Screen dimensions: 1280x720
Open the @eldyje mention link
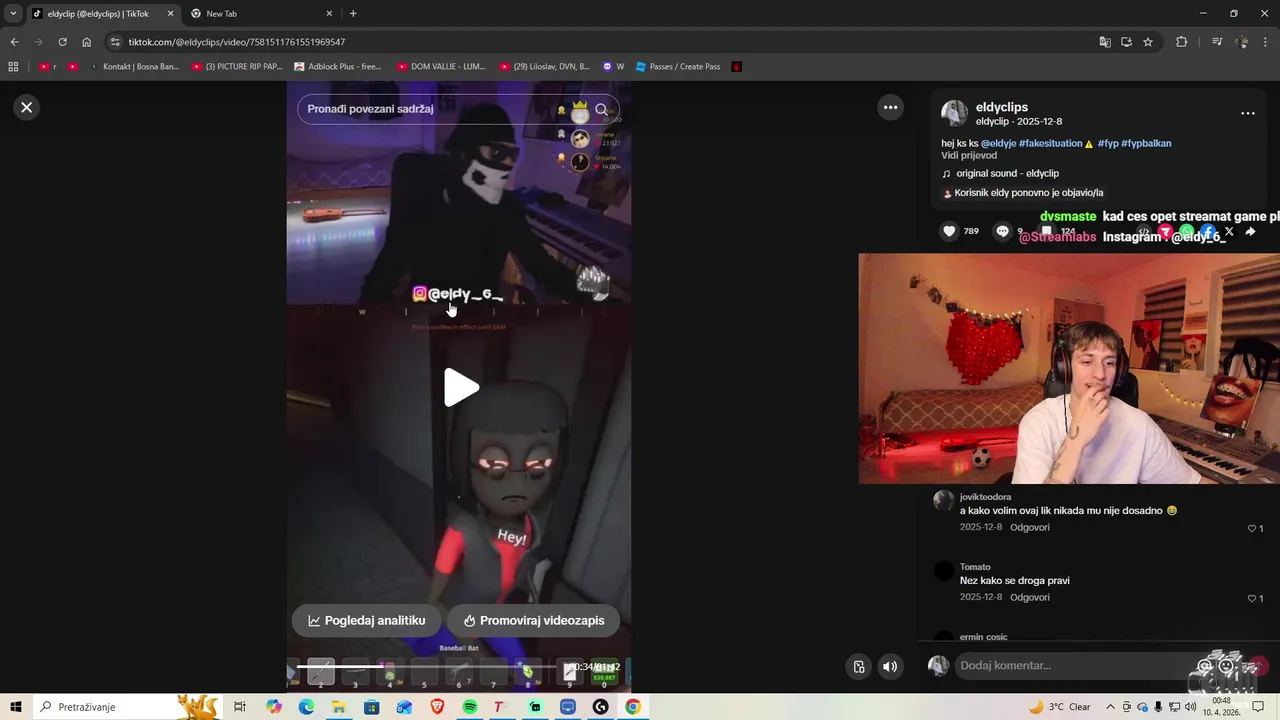pyautogui.click(x=998, y=143)
